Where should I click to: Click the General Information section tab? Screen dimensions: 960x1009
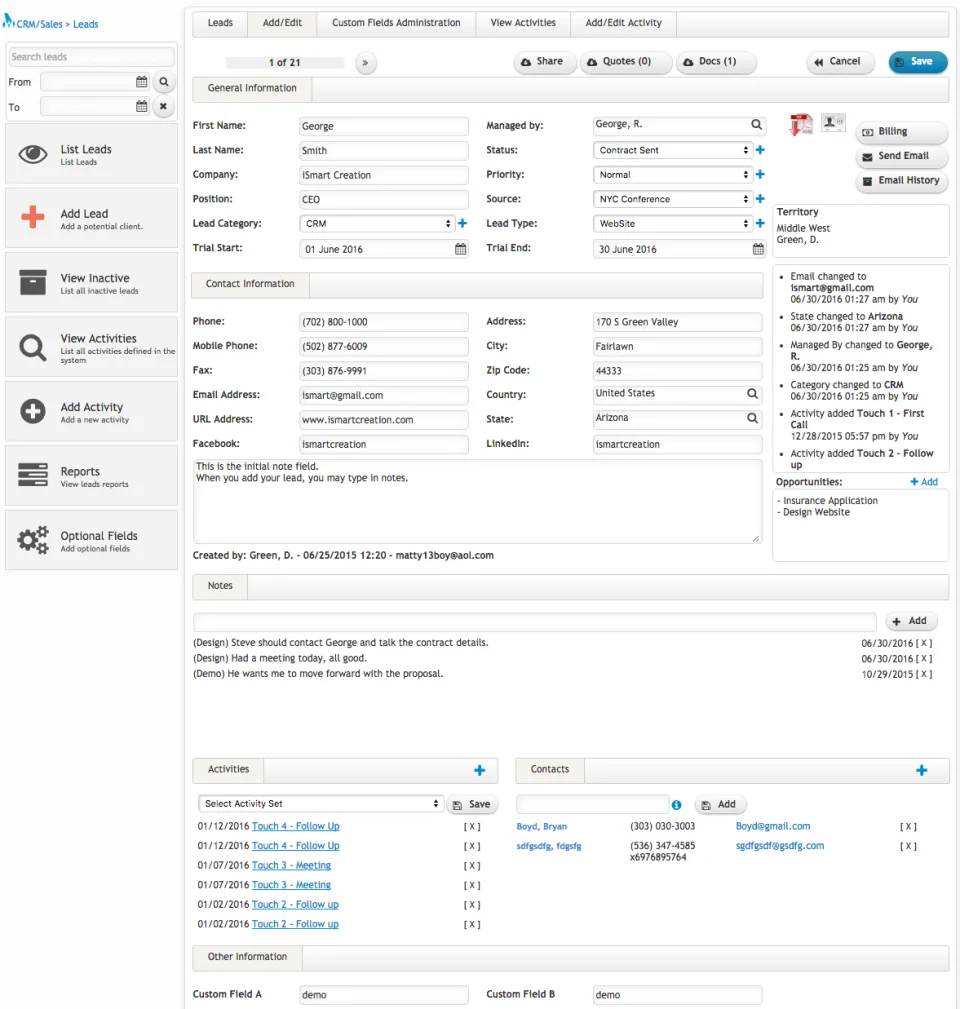(x=252, y=88)
